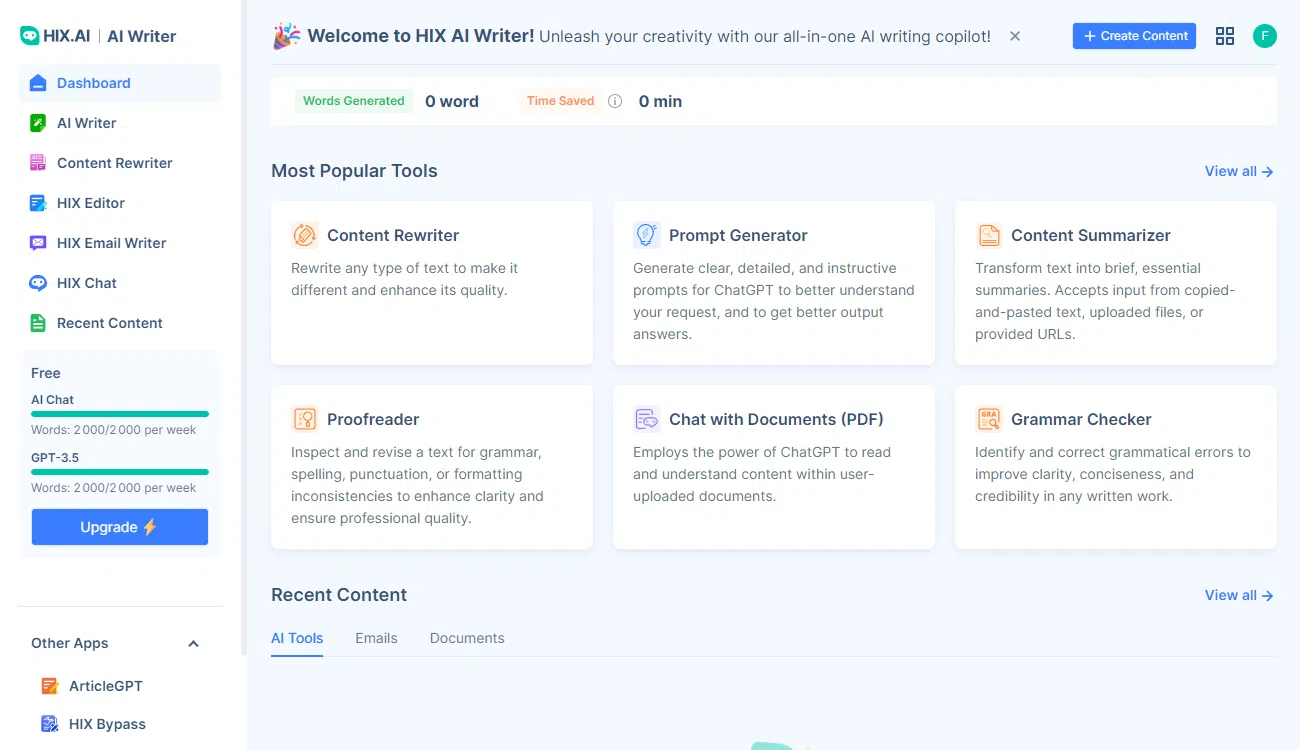Switch to the Documents tab
Image resolution: width=1300 pixels, height=750 pixels.
tap(467, 638)
